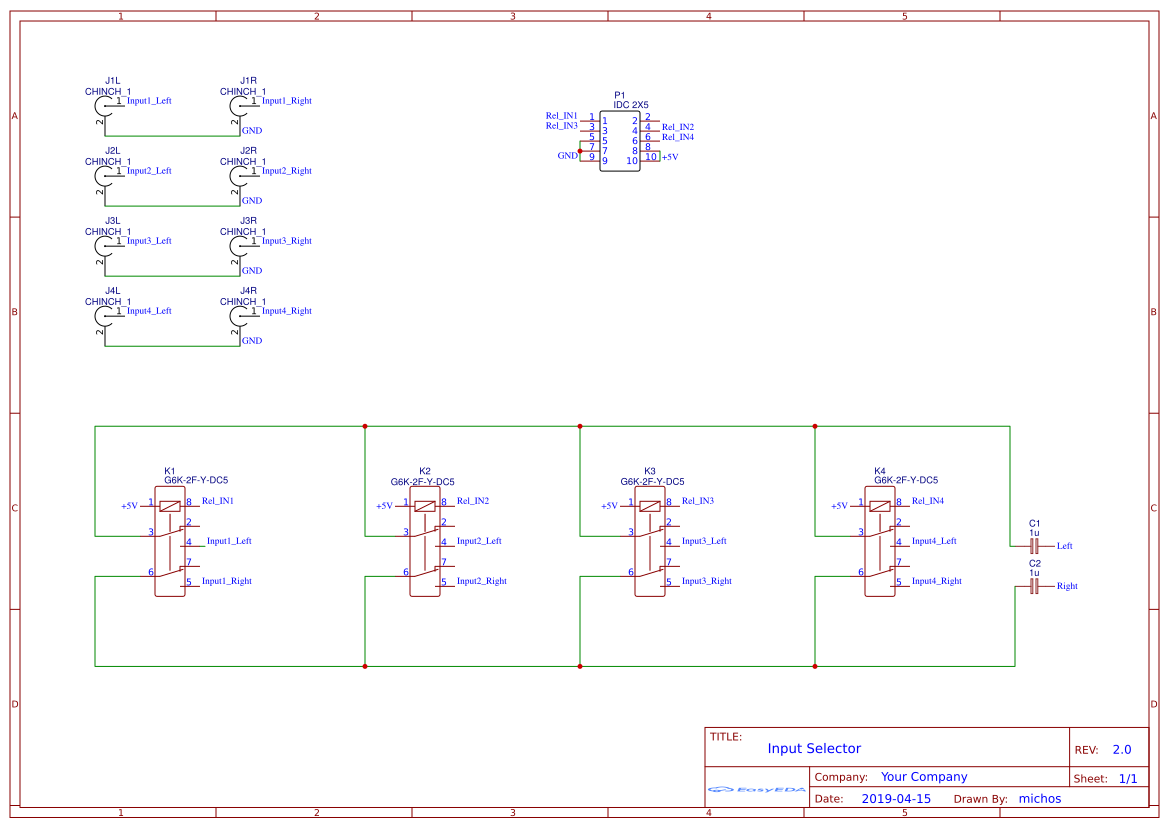The height and width of the screenshot is (828, 1169).
Task: Select the Sheet 1/1 label
Action: pos(1110,777)
